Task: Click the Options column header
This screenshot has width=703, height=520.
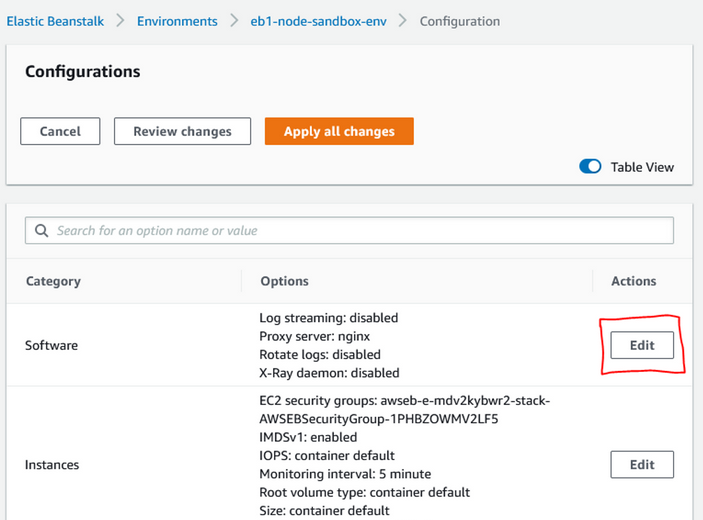Action: [x=284, y=281]
